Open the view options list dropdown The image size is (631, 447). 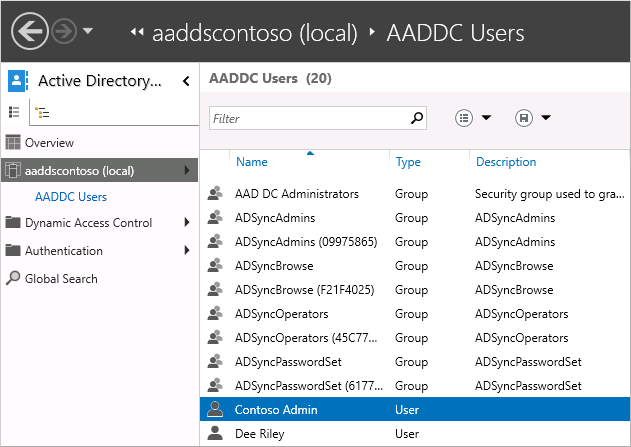pos(473,118)
